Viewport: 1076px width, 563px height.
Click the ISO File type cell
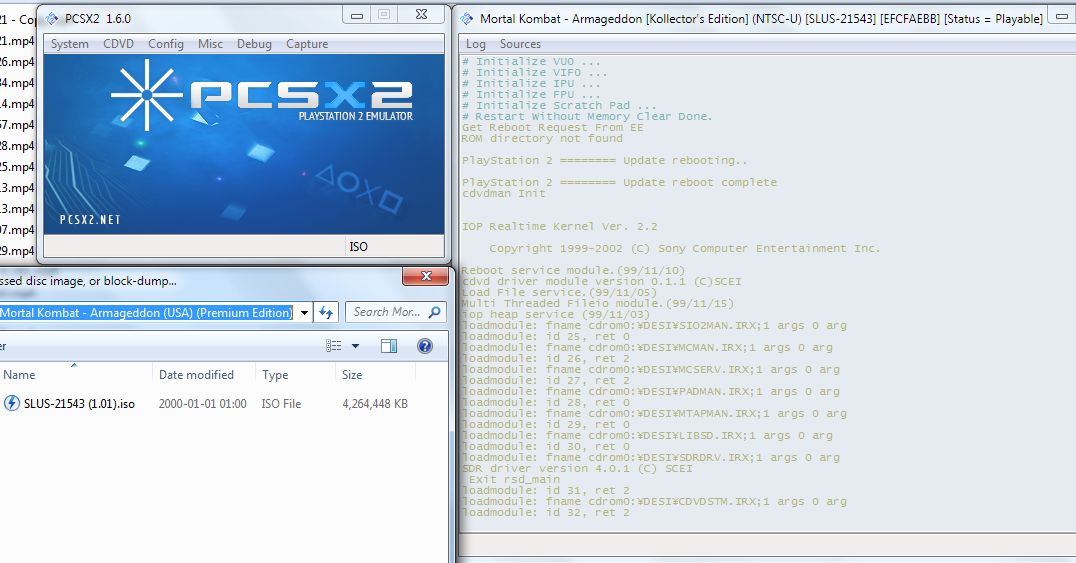point(281,404)
